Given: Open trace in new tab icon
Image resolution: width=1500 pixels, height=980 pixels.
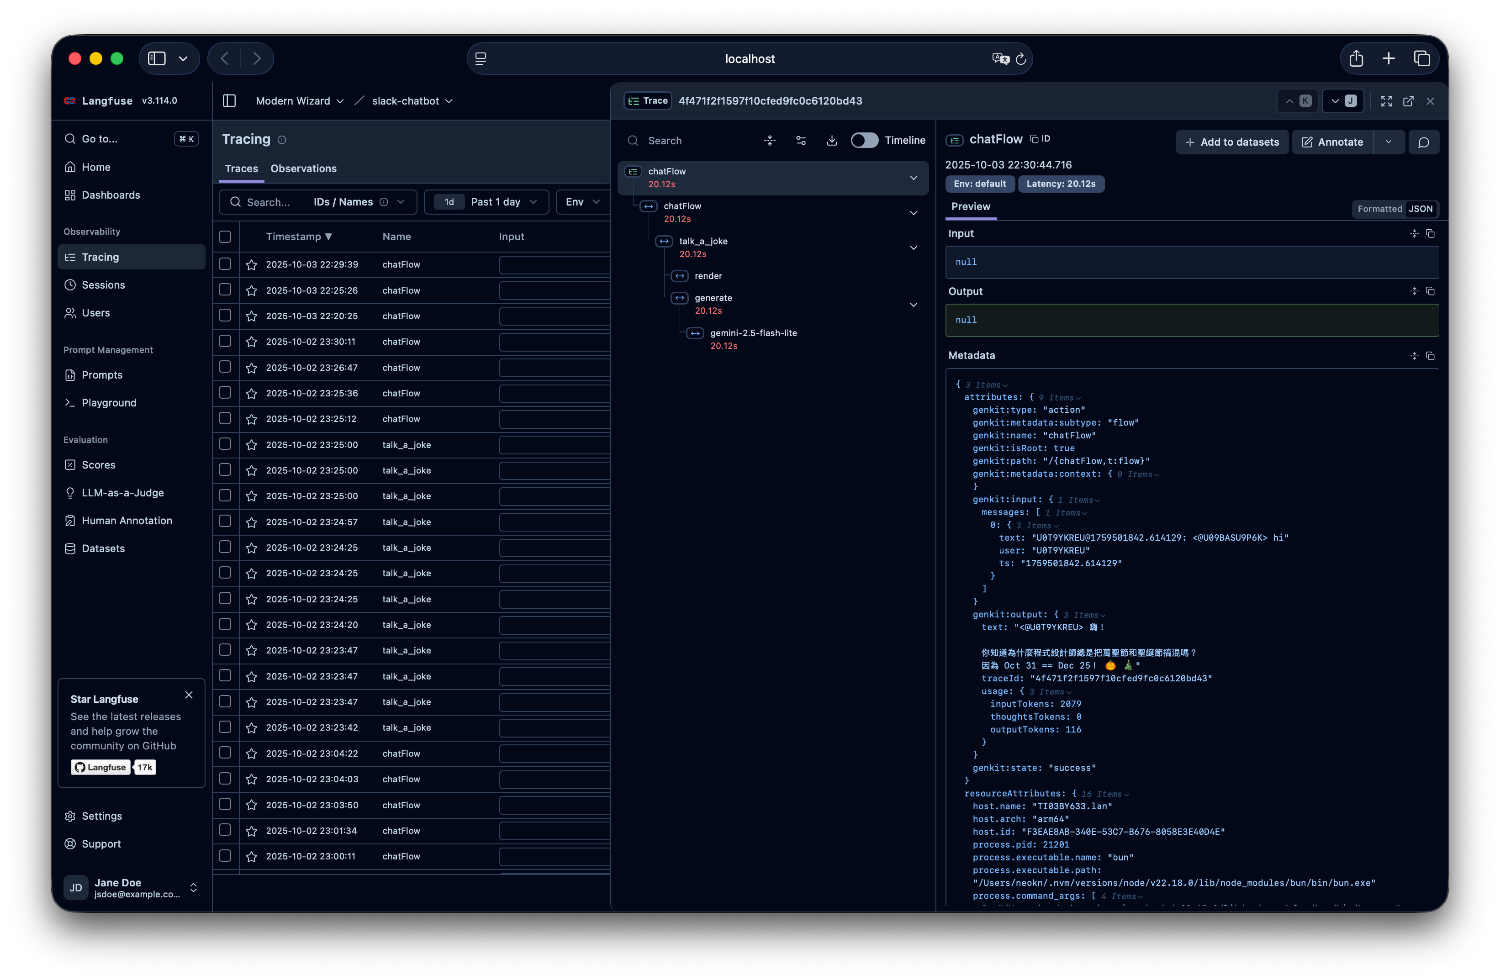Looking at the screenshot, I should [x=1408, y=101].
